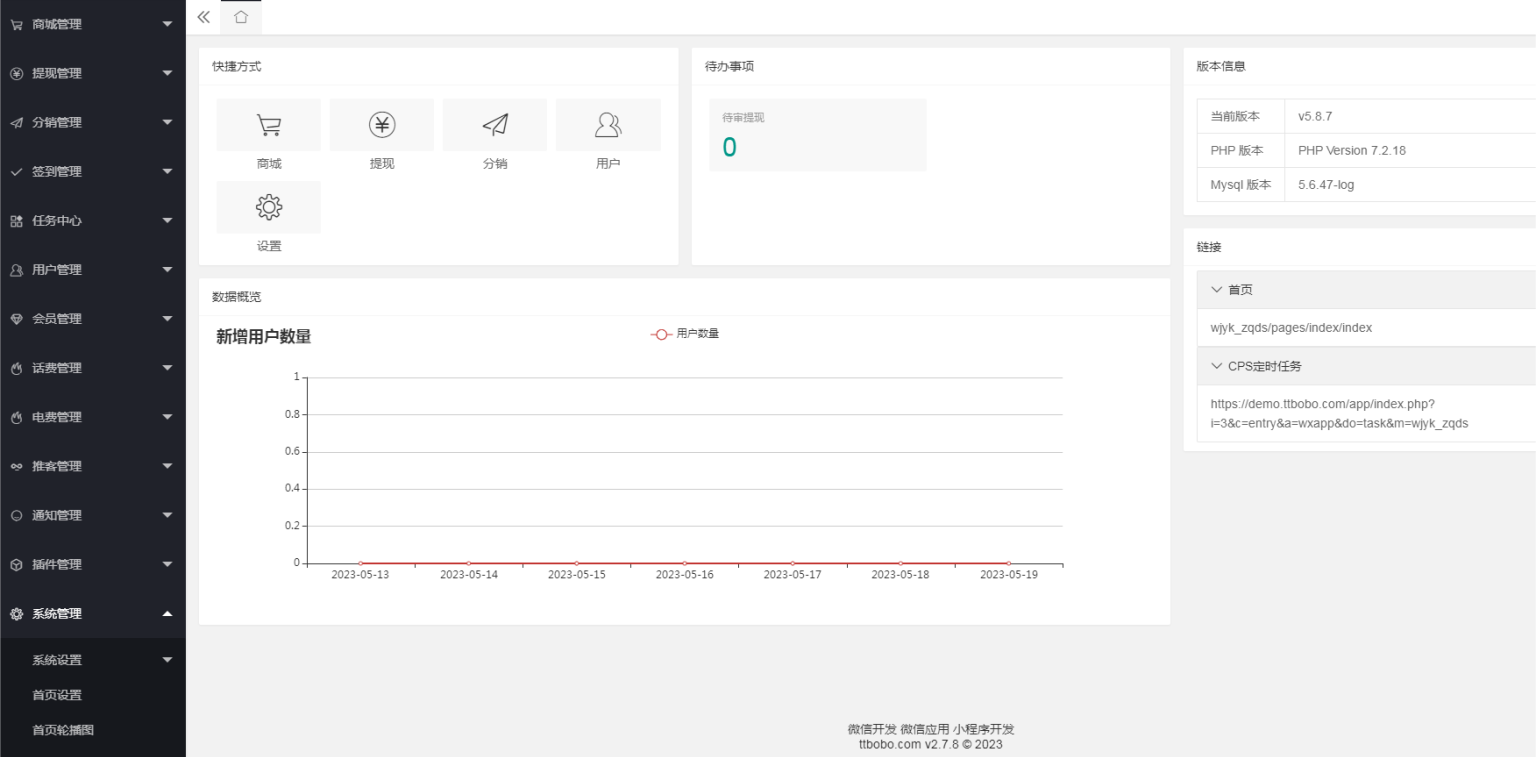Click the cube icon beside 插件管理
Image resolution: width=1536 pixels, height=757 pixels.
tap(16, 565)
